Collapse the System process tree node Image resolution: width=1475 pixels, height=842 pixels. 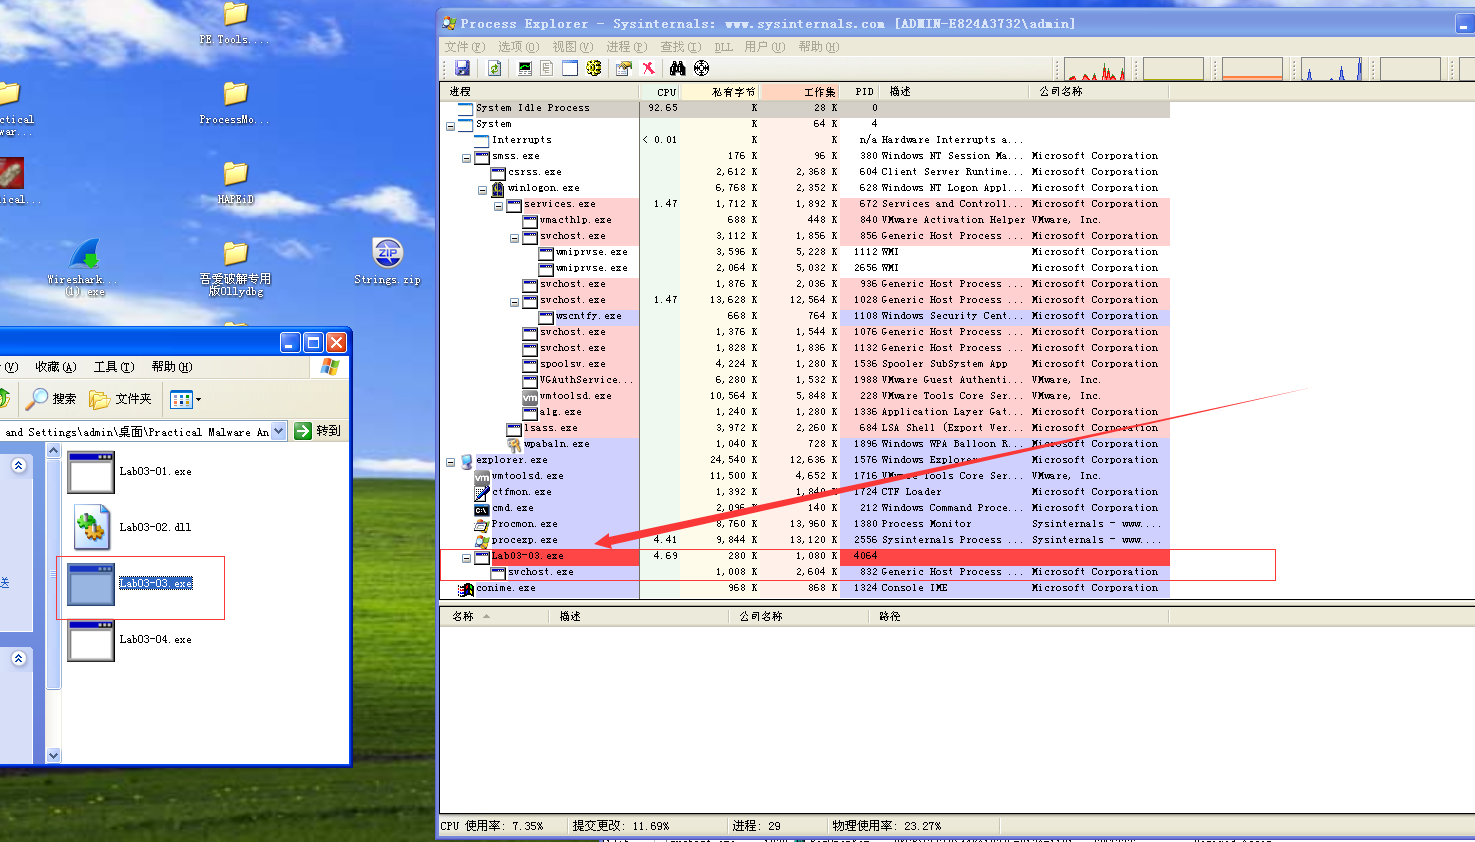[x=450, y=125]
